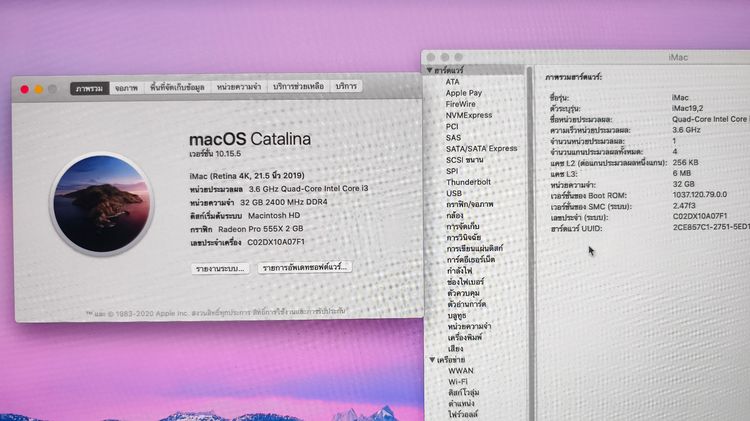This screenshot has height=421, width=750.
Task: Open the พื้นที่จัดเก็บข้อมูล (Storage) tab
Action: pyautogui.click(x=177, y=87)
